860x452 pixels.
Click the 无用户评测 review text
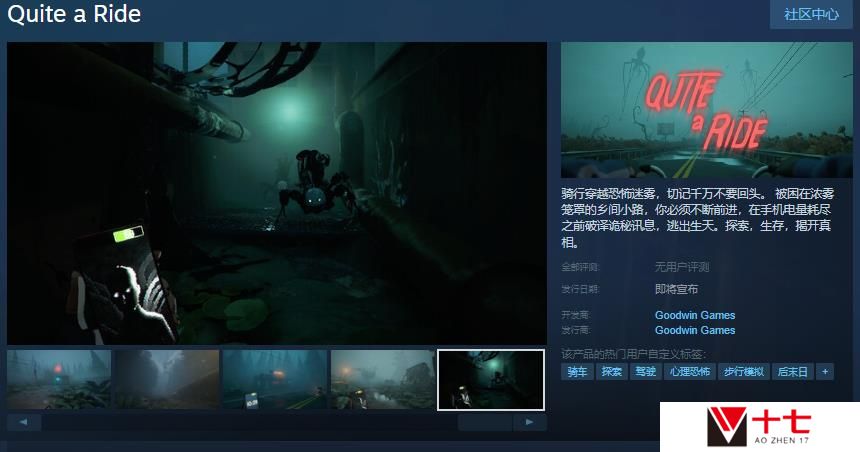pyautogui.click(x=682, y=267)
